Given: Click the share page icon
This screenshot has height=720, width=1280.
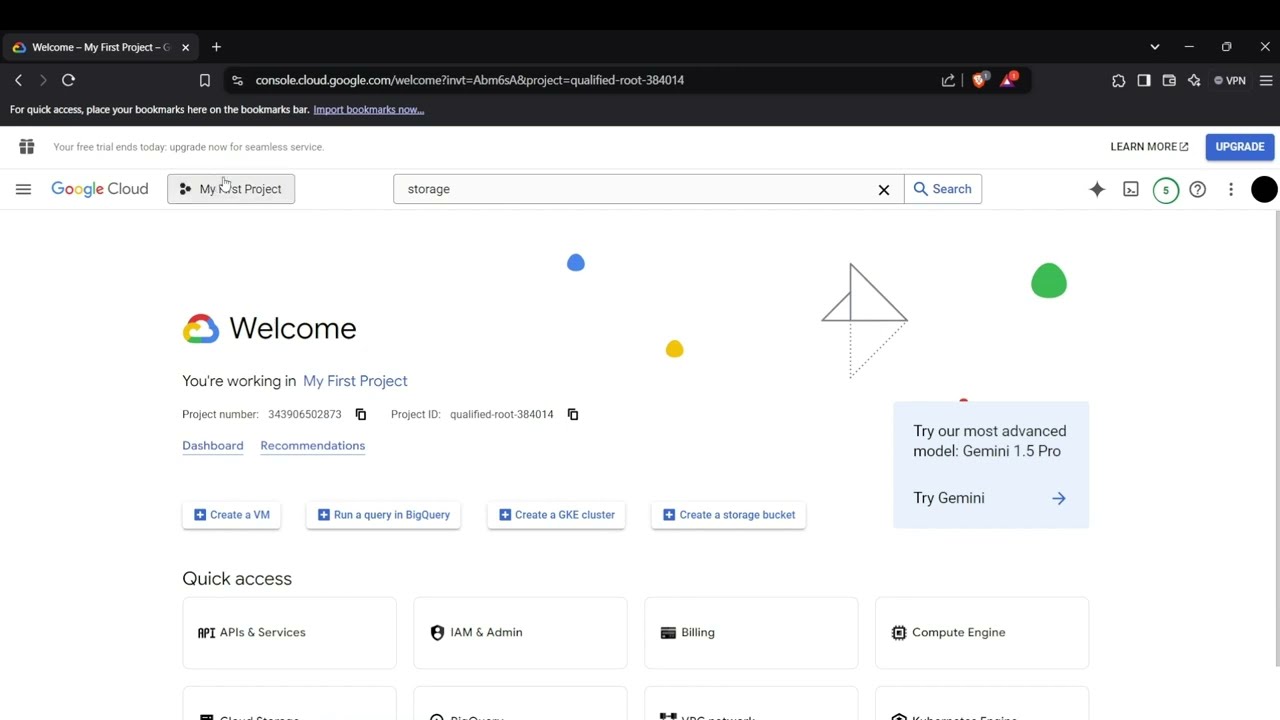Looking at the screenshot, I should tap(948, 80).
